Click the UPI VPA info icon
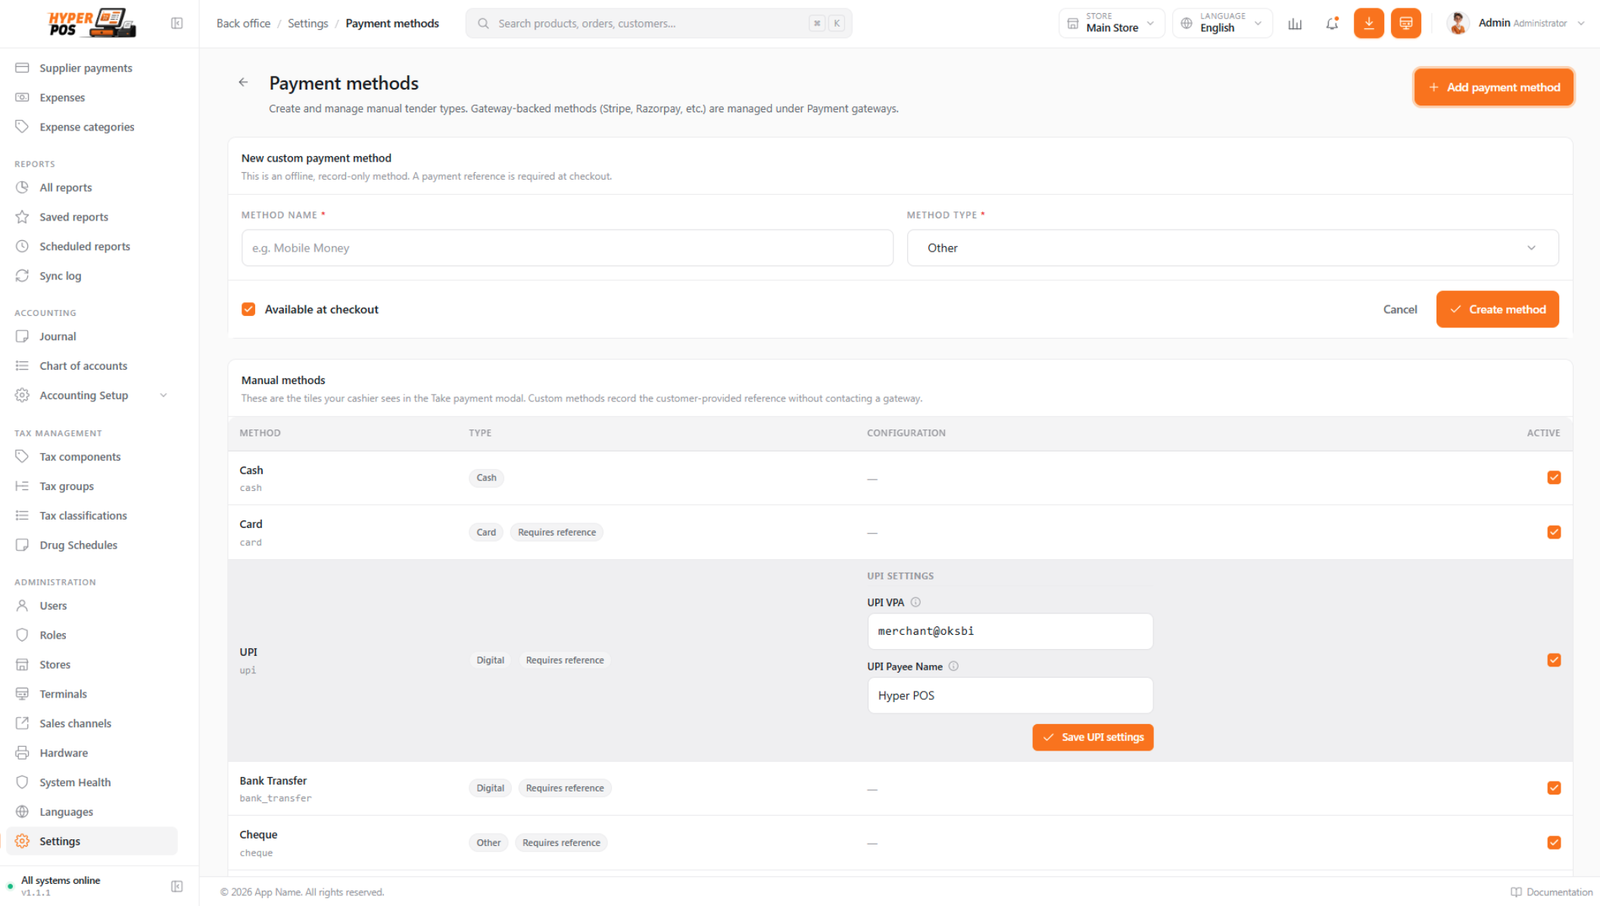1600x906 pixels. pyautogui.click(x=916, y=602)
